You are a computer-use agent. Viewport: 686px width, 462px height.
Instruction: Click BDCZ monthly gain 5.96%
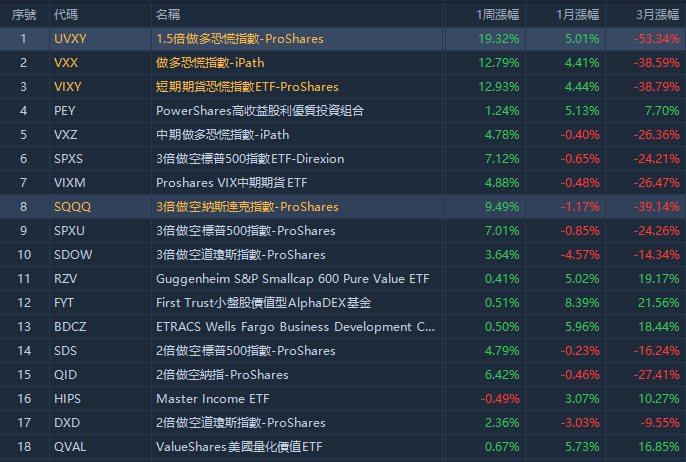click(582, 327)
